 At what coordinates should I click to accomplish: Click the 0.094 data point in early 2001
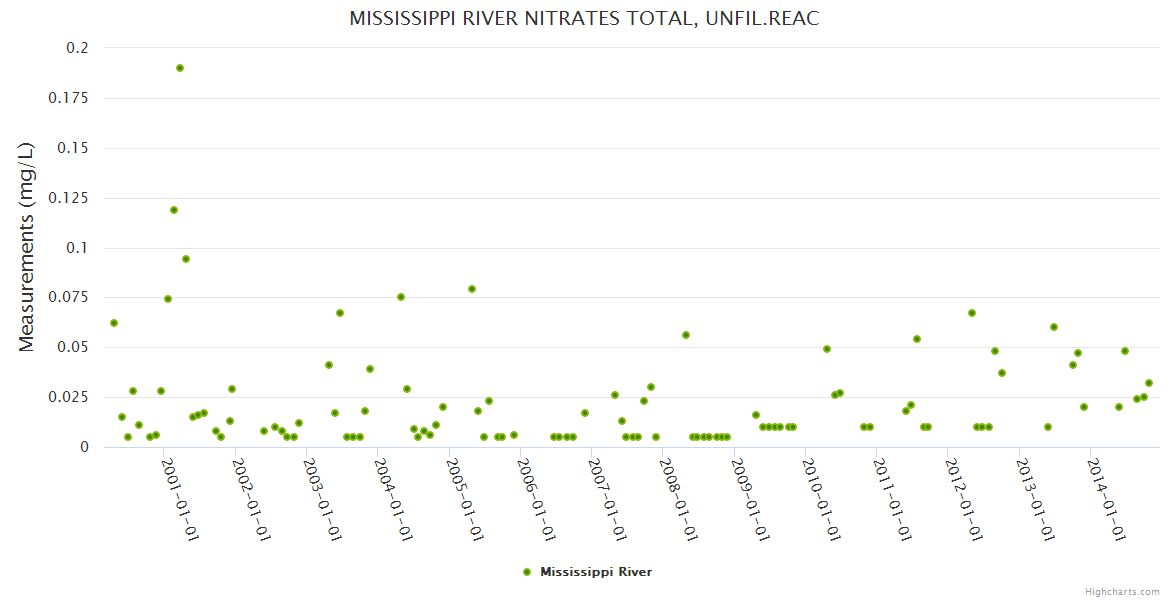tap(186, 259)
